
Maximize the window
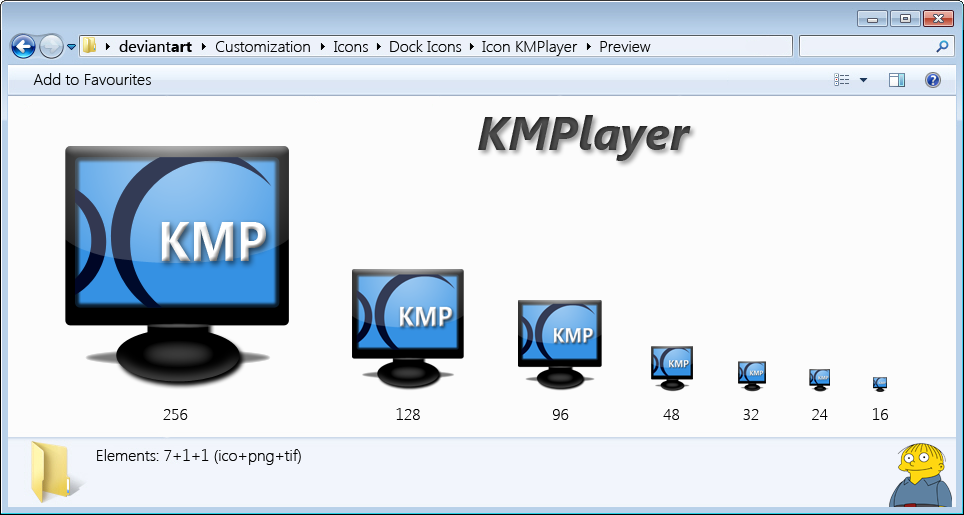pos(905,19)
